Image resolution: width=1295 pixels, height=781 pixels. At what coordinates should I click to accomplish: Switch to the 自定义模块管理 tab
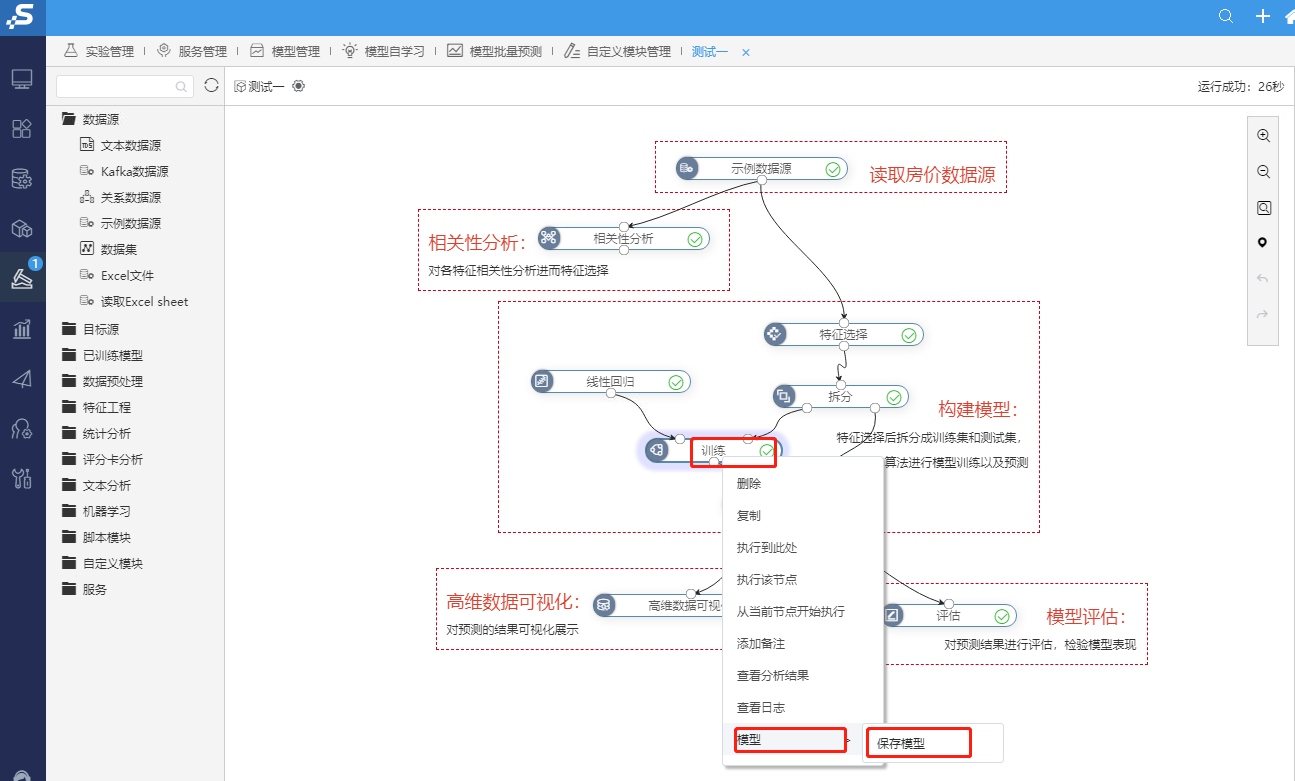617,51
